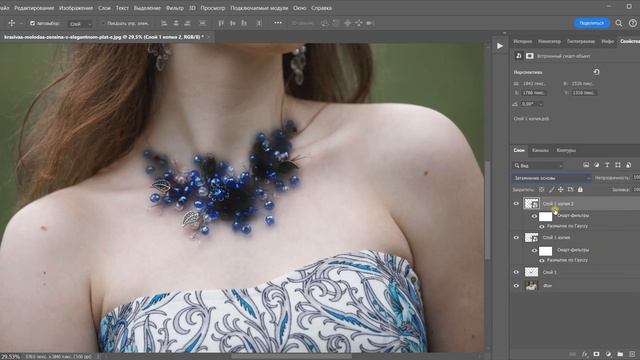Image resolution: width=640 pixels, height=360 pixels.
Task: Open the Фильтр menu
Action: 175,8
